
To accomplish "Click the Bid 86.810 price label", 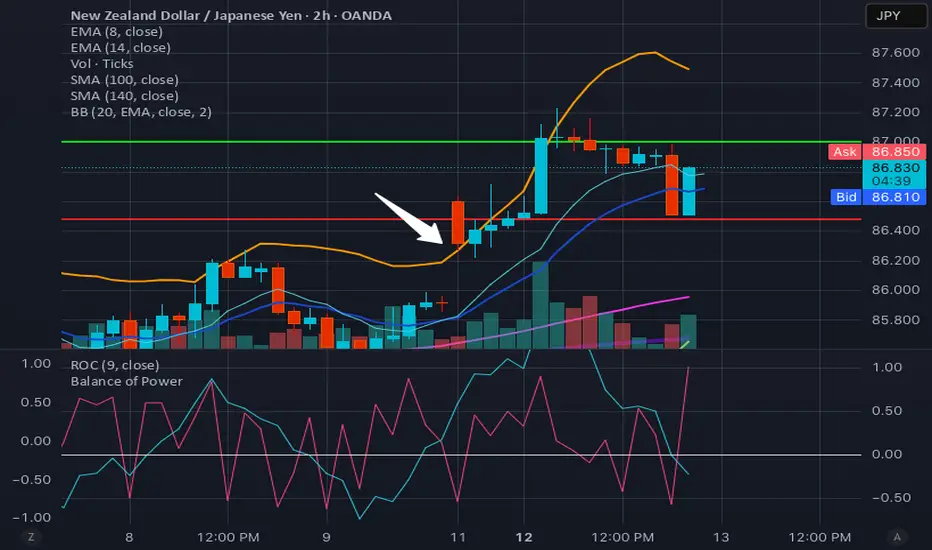I will point(877,197).
